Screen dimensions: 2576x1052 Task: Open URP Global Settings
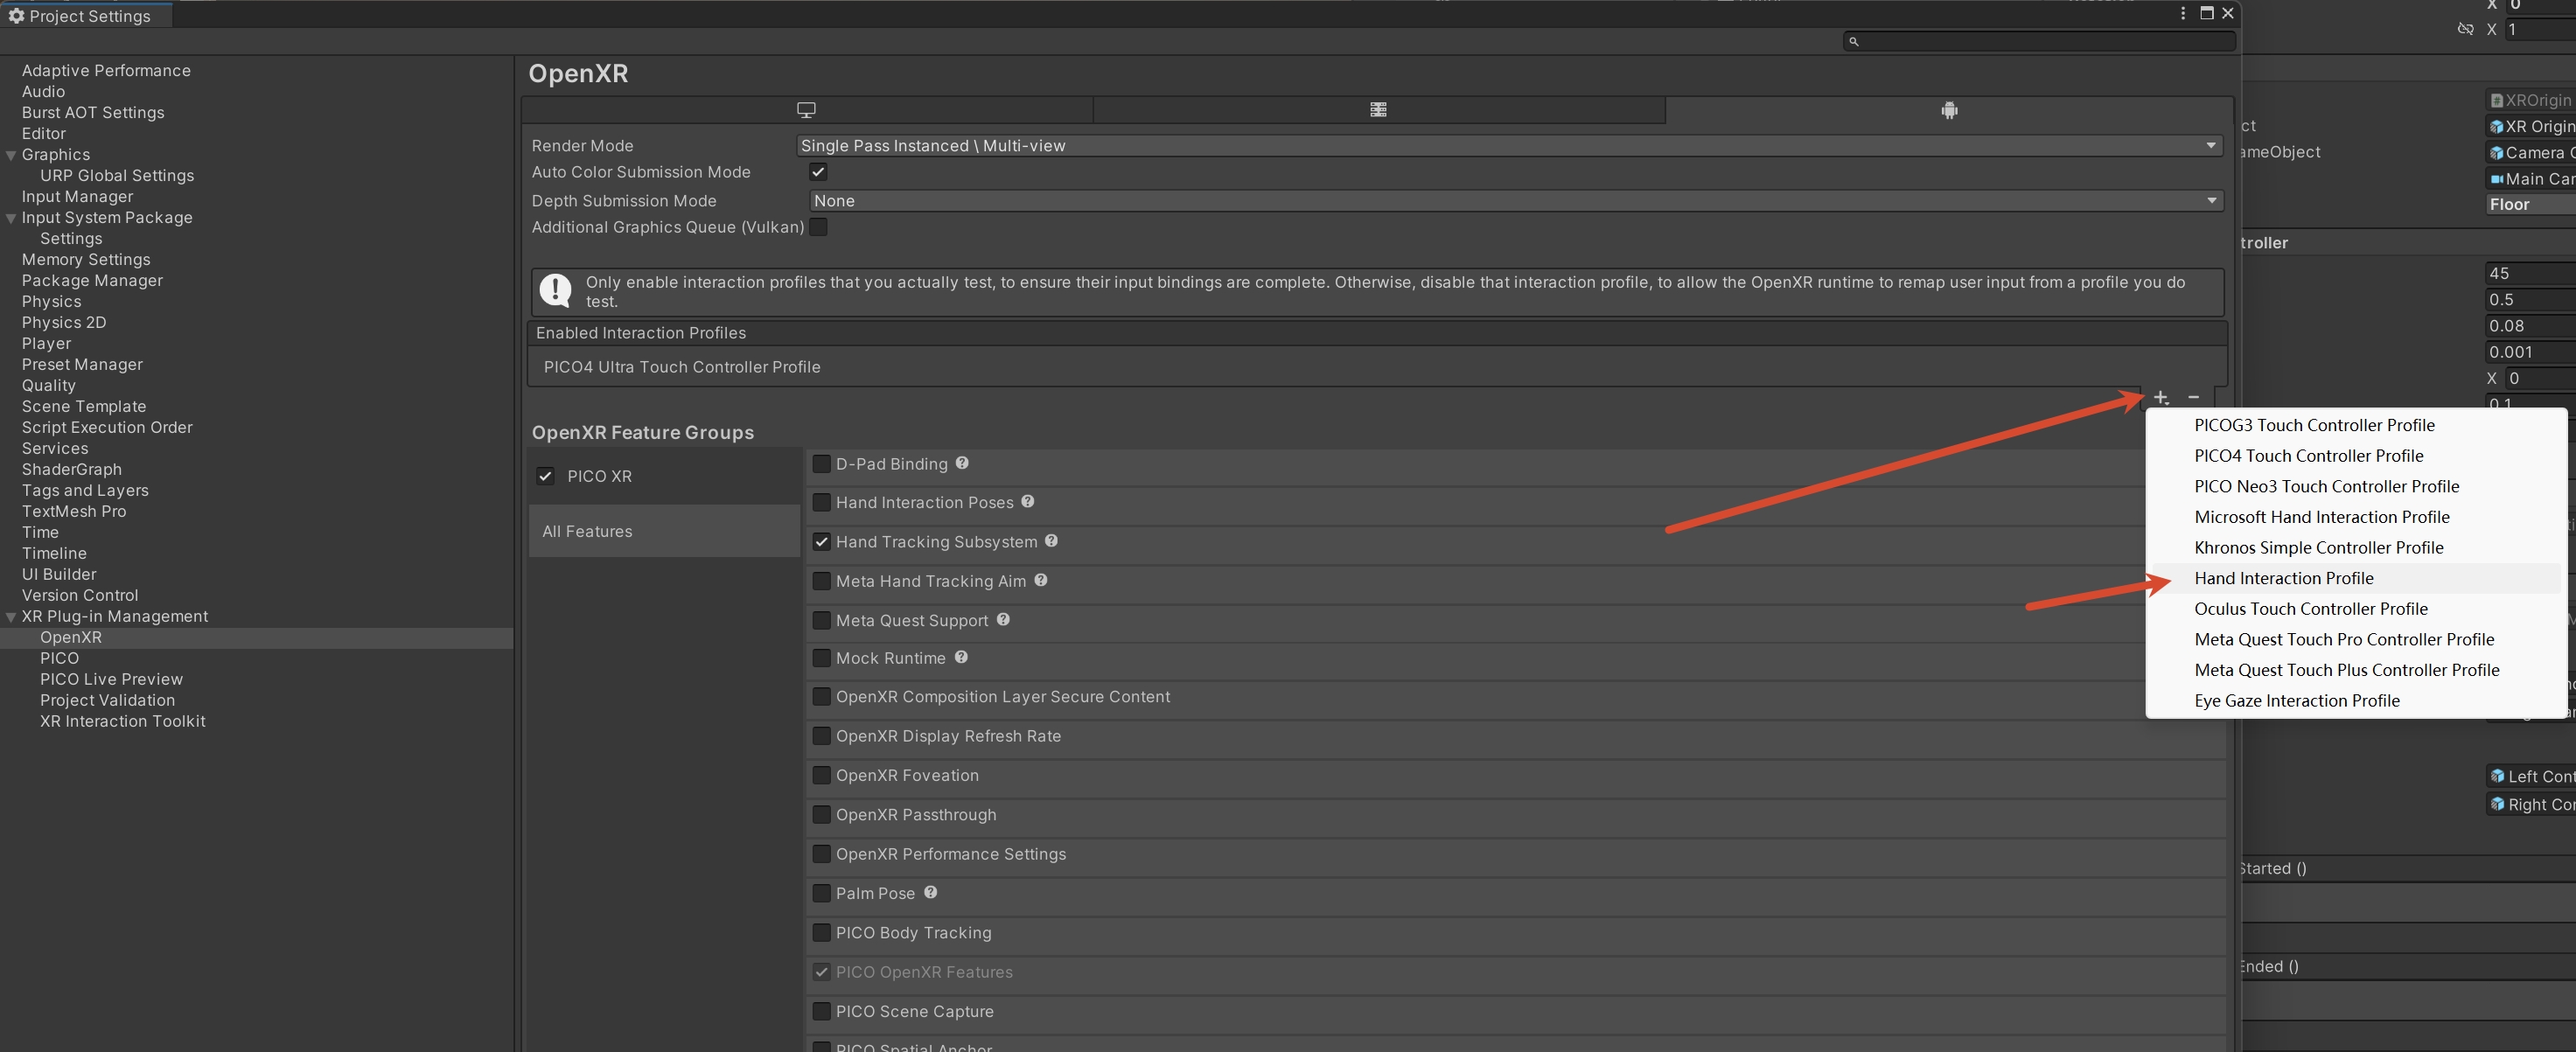pyautogui.click(x=117, y=175)
